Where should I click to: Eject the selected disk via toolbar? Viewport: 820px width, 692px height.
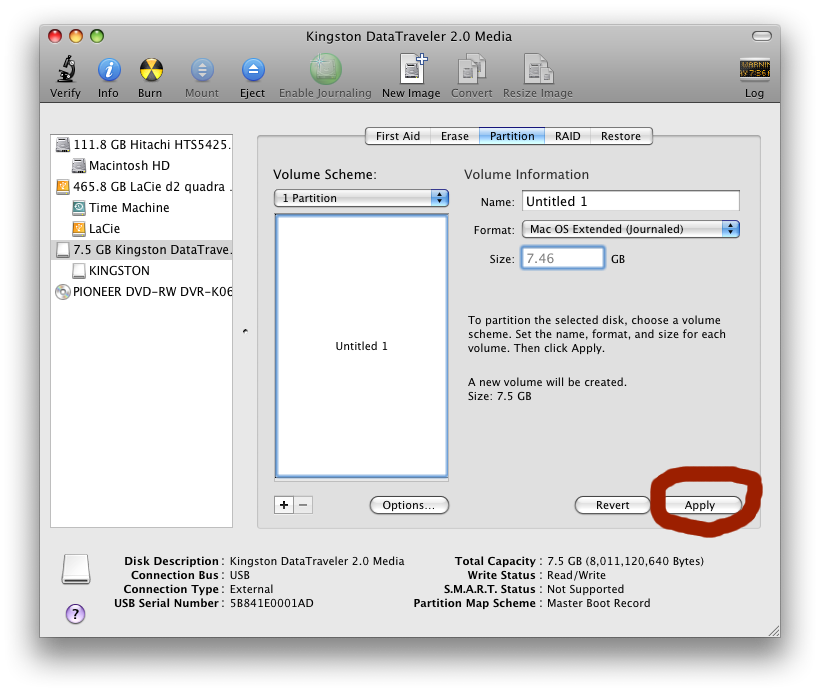[253, 70]
